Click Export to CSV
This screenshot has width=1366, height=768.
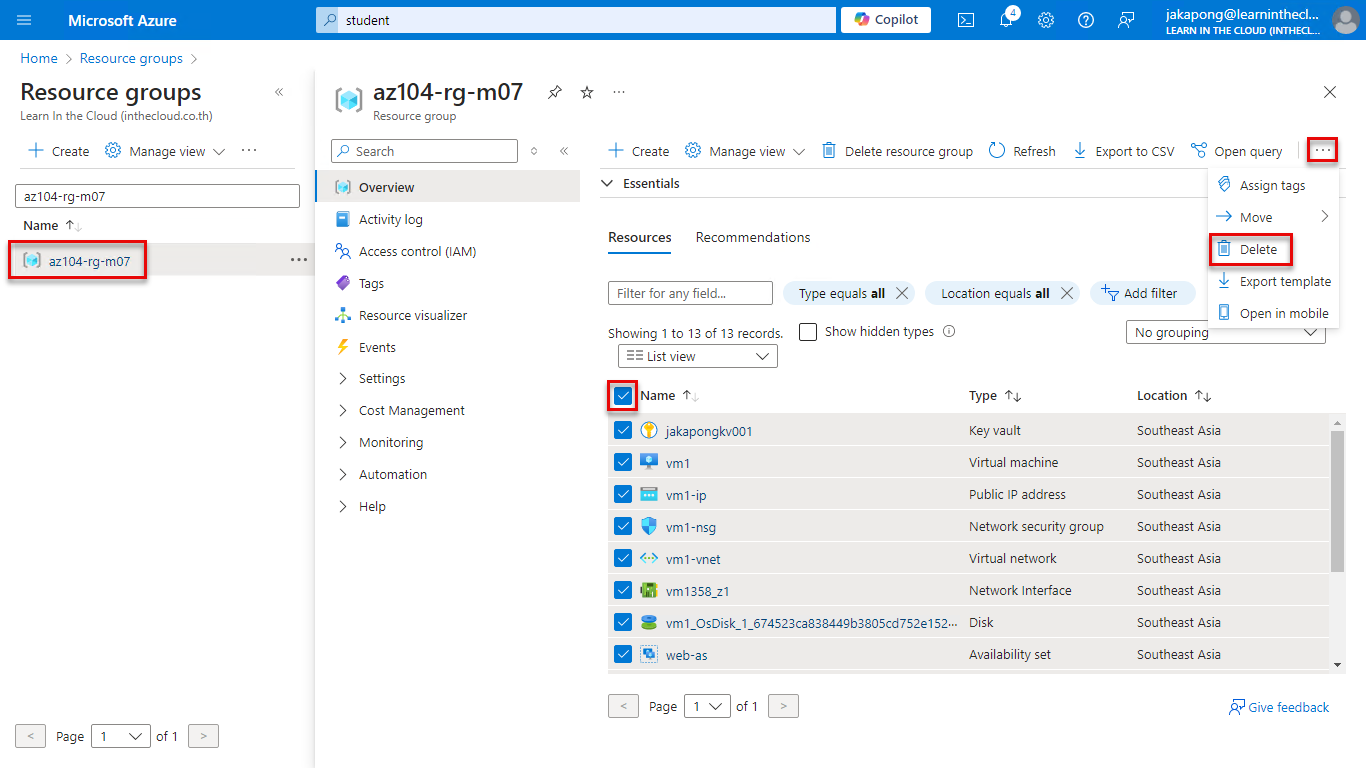pyautogui.click(x=1123, y=151)
